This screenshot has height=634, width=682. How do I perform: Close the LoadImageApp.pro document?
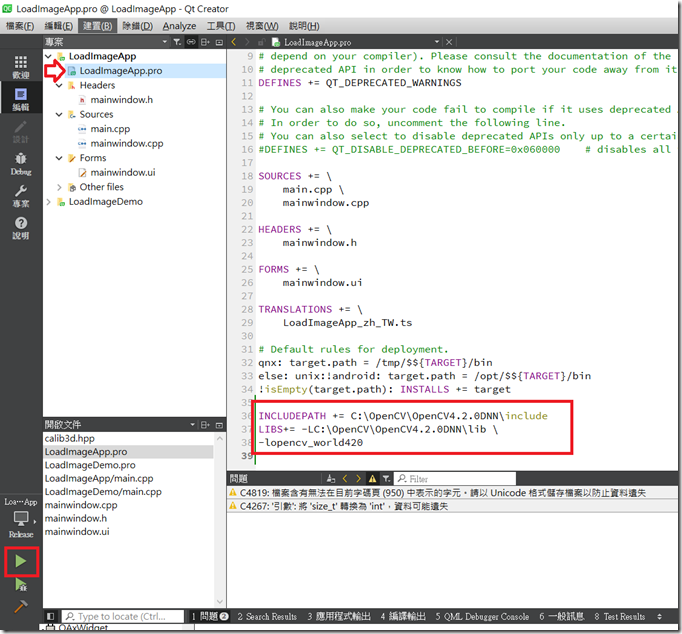click(449, 42)
